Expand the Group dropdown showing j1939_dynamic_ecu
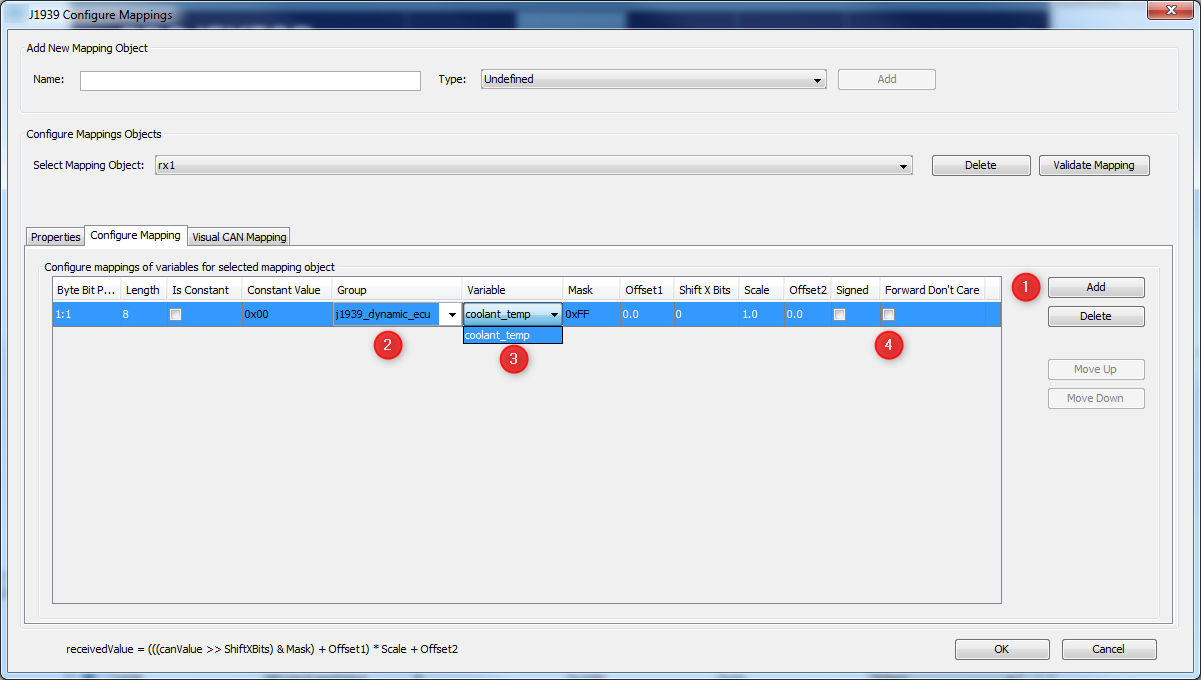Screen dimensions: 1201x680 (x=450, y=313)
